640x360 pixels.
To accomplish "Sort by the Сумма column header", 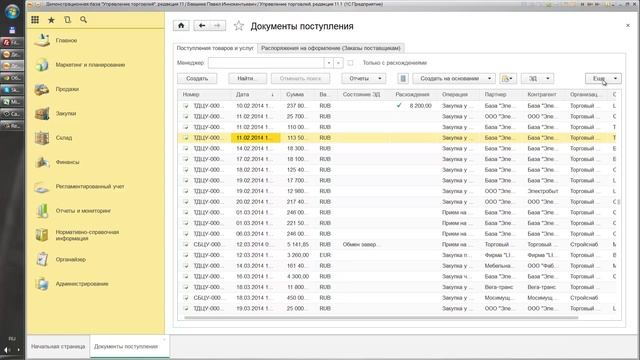I will [298, 94].
